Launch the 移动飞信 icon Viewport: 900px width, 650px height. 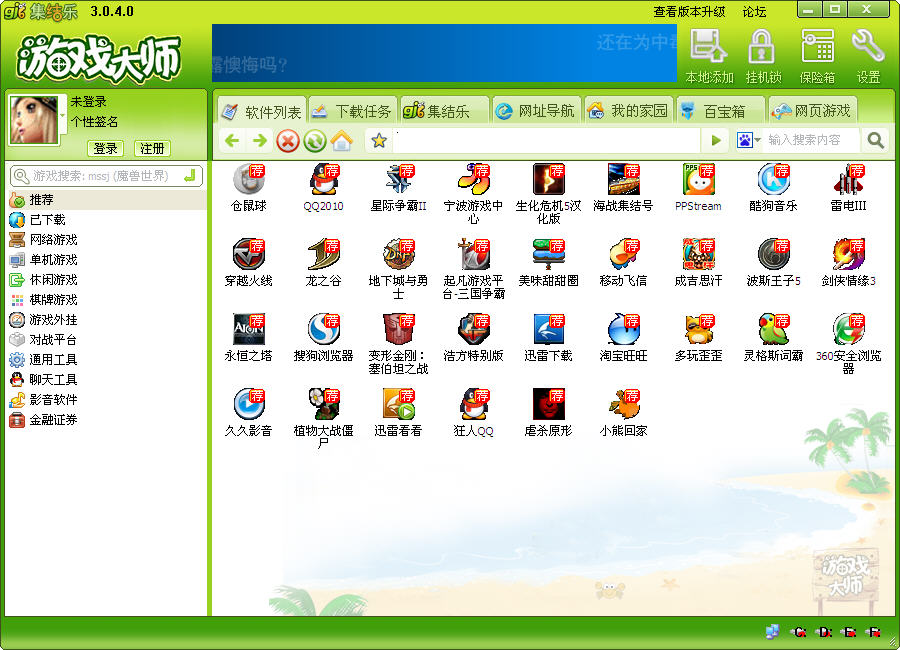(623, 254)
